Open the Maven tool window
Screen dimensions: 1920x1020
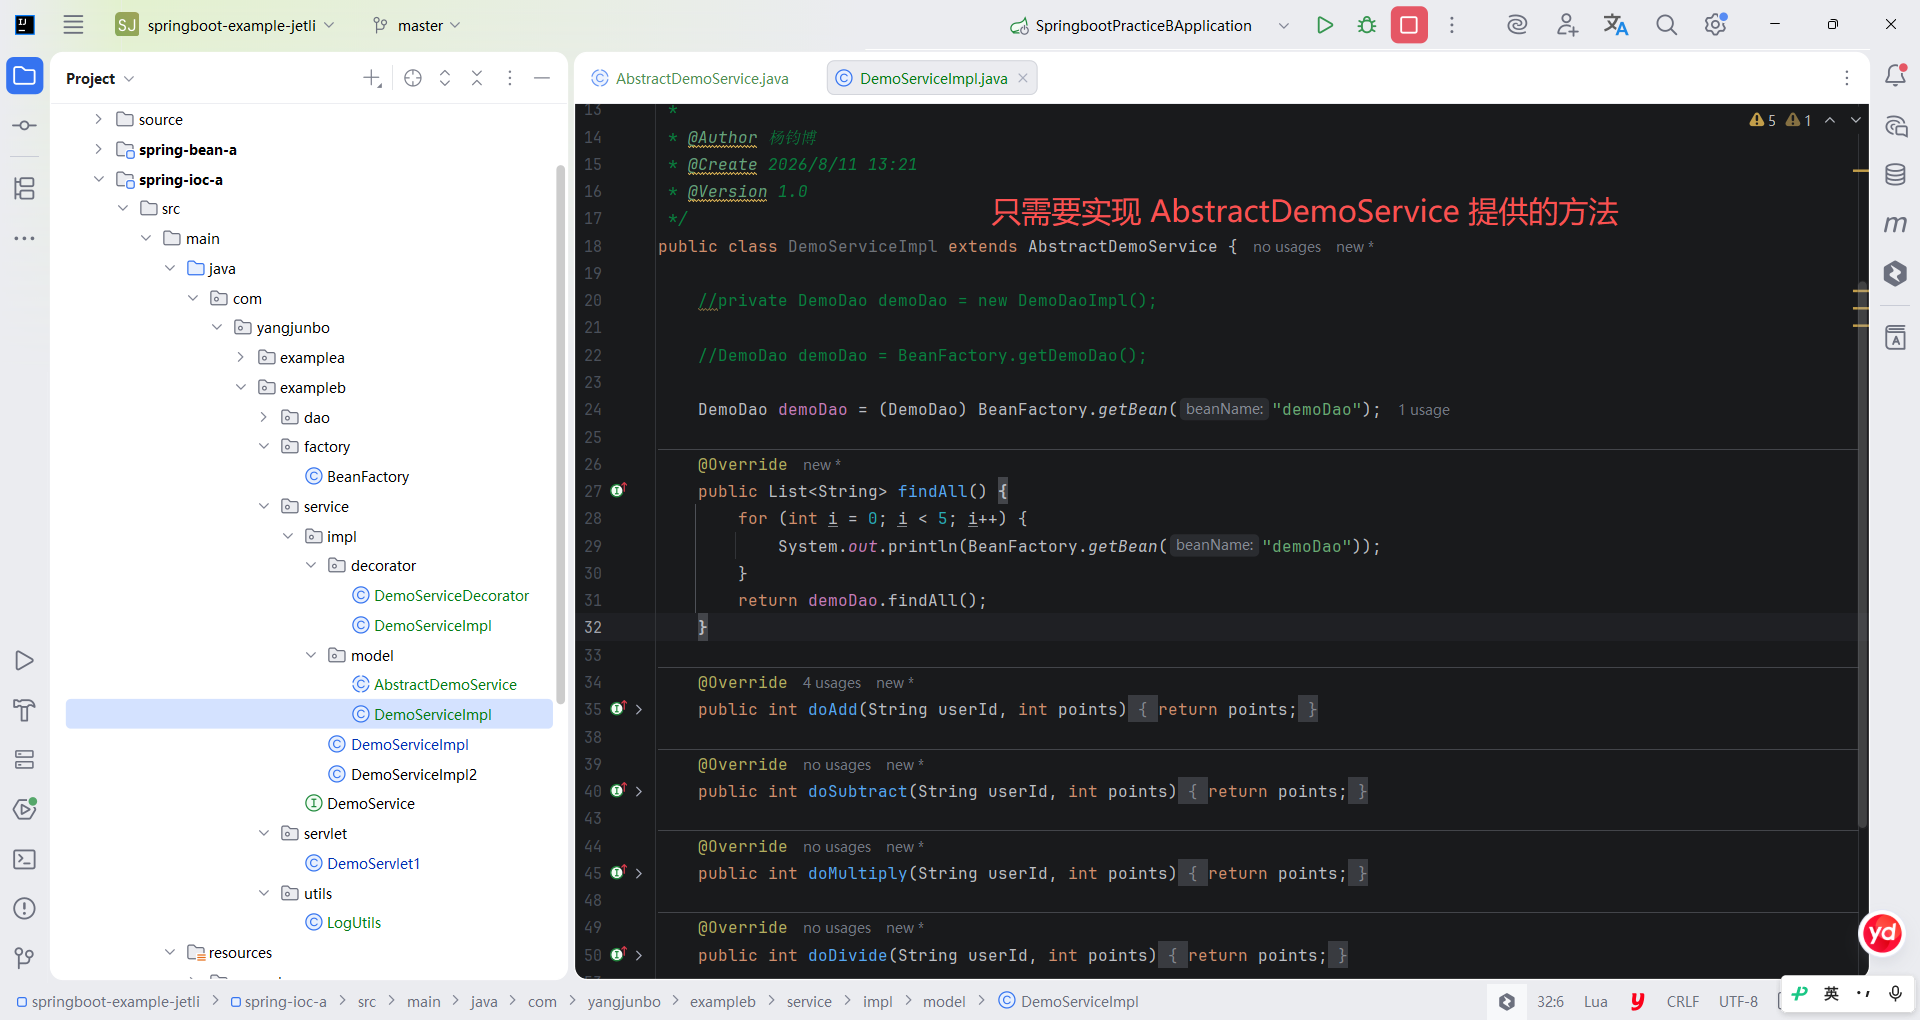[1895, 224]
